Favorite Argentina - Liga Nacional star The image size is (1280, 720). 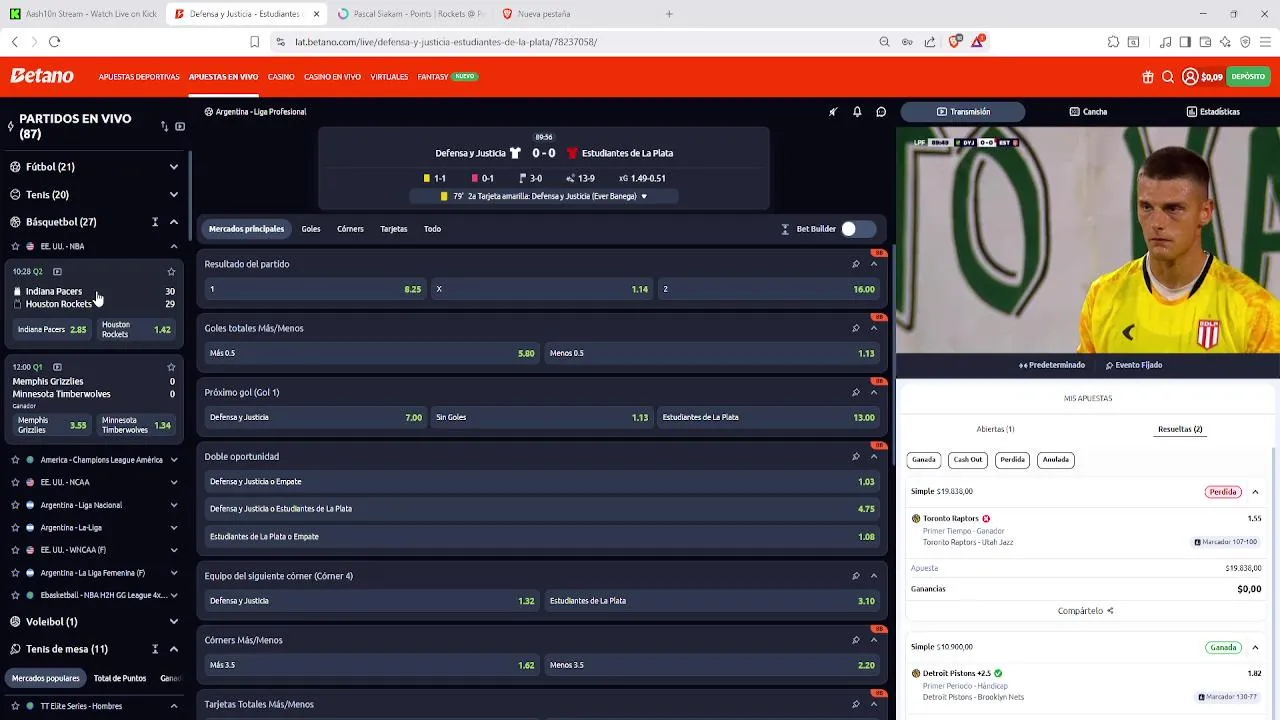(x=15, y=505)
